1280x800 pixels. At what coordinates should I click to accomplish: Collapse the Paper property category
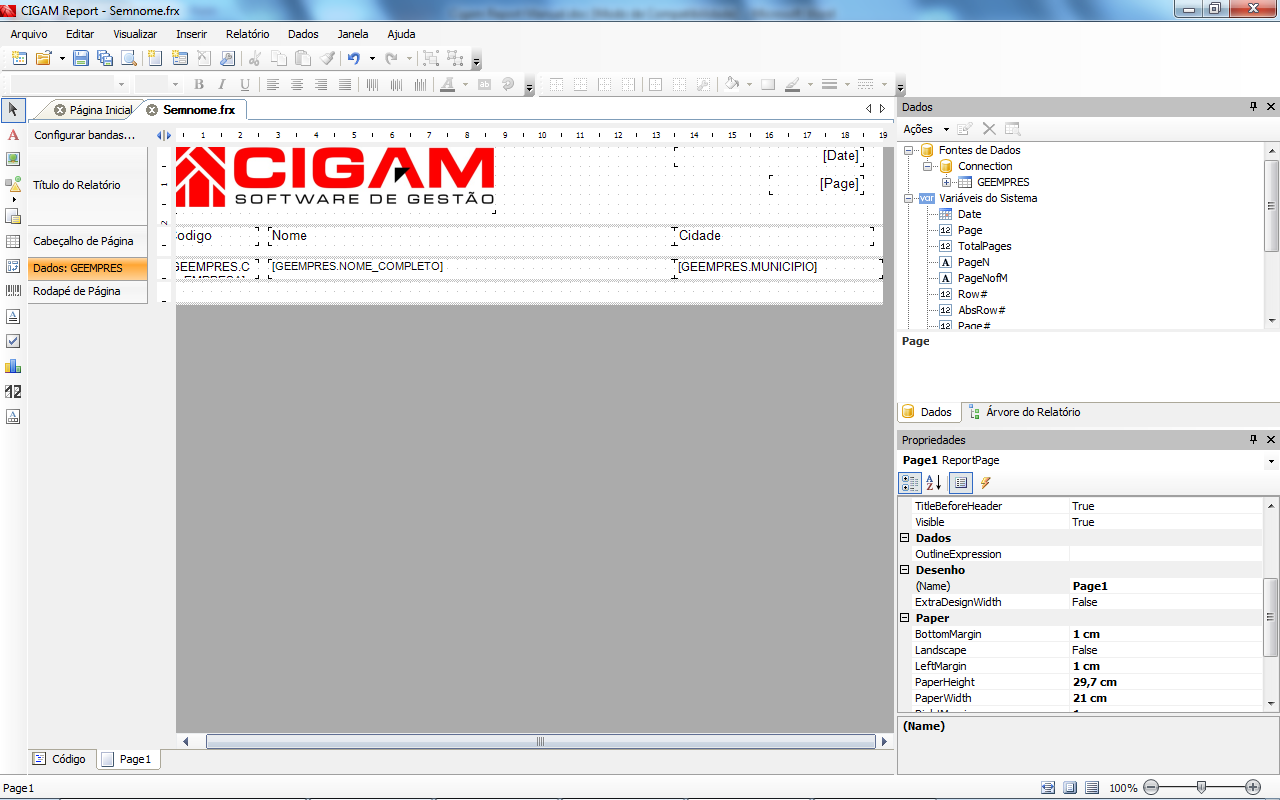[905, 618]
